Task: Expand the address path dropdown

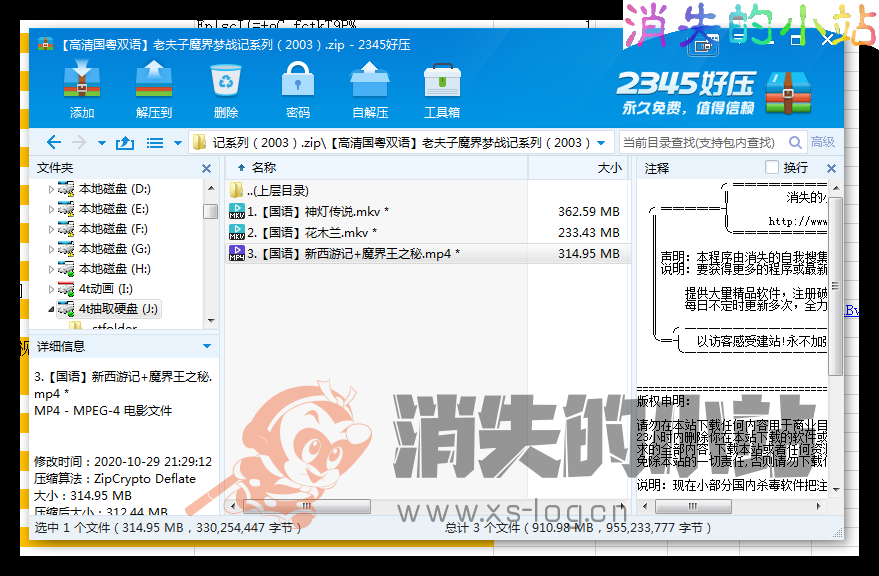Action: coord(602,143)
